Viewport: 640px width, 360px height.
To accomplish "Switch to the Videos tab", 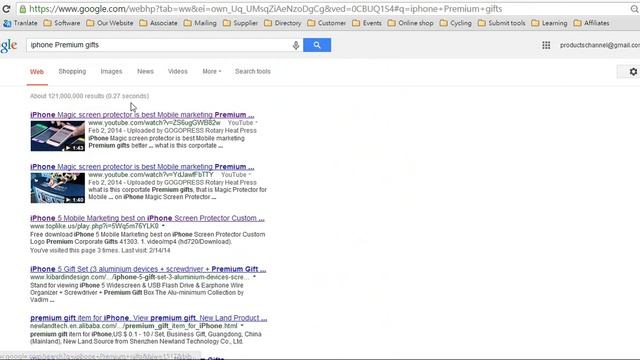I will [x=178, y=71].
